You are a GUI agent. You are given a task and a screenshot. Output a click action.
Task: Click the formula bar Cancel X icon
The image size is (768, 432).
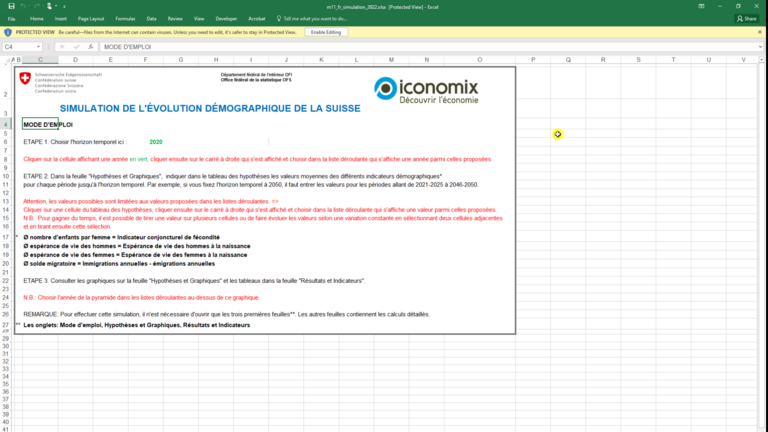pos(62,47)
